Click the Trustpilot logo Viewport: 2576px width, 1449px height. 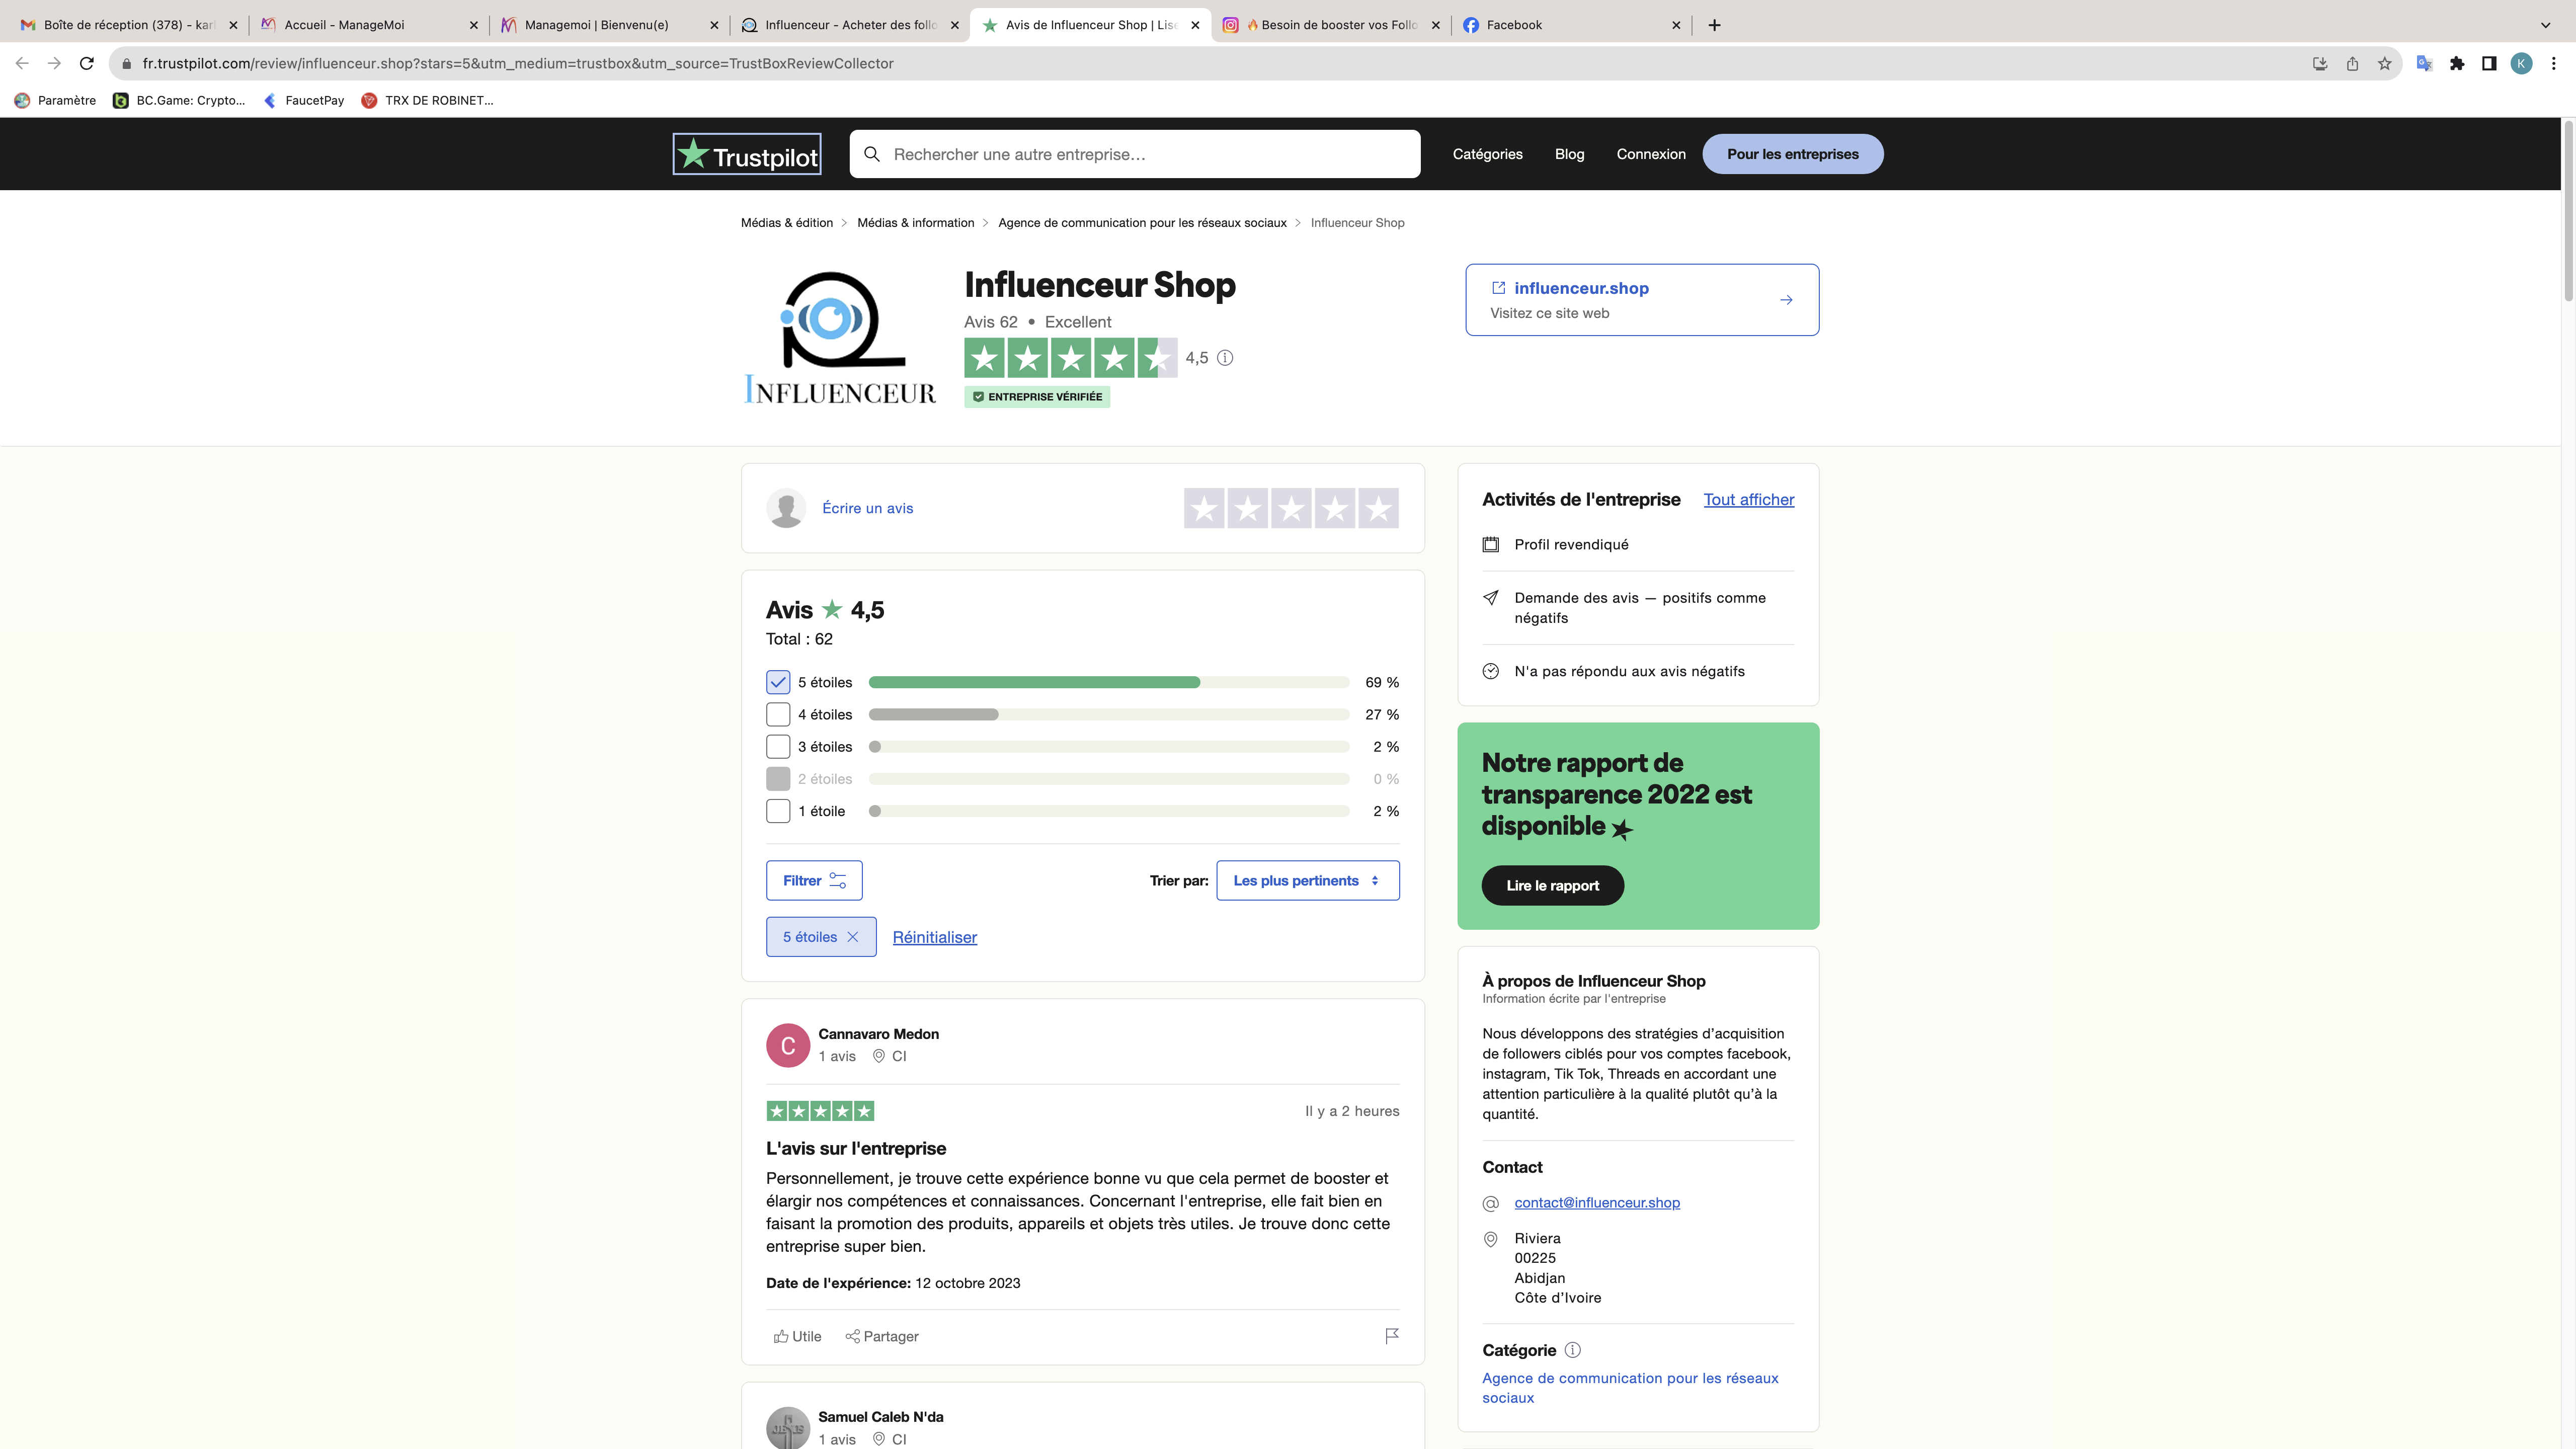pyautogui.click(x=746, y=154)
